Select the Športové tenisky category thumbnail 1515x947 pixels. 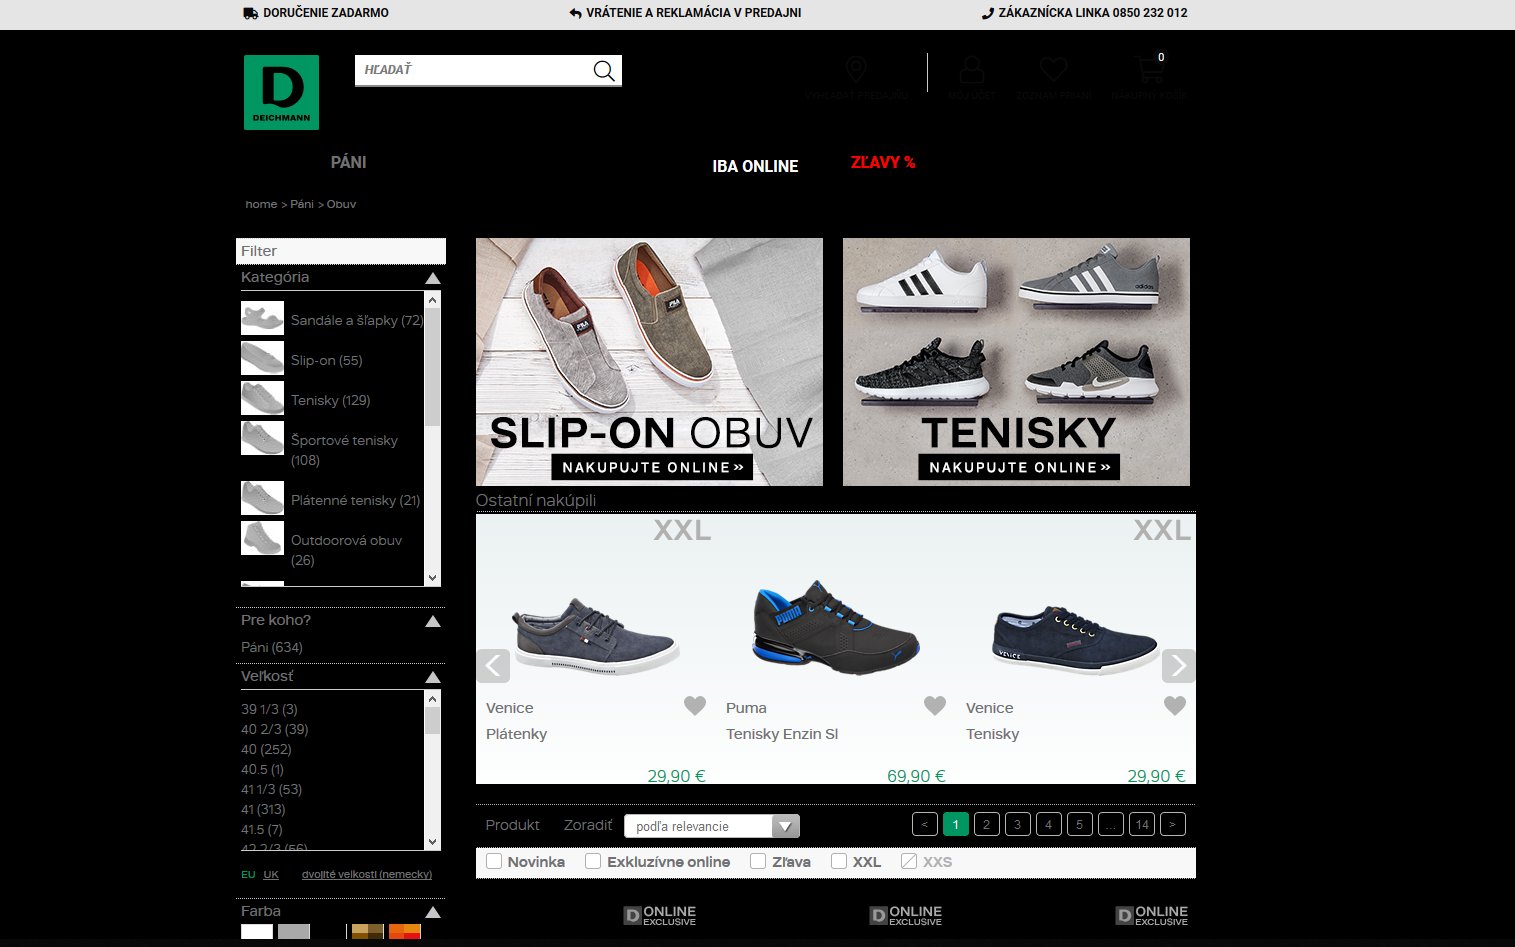coord(262,438)
